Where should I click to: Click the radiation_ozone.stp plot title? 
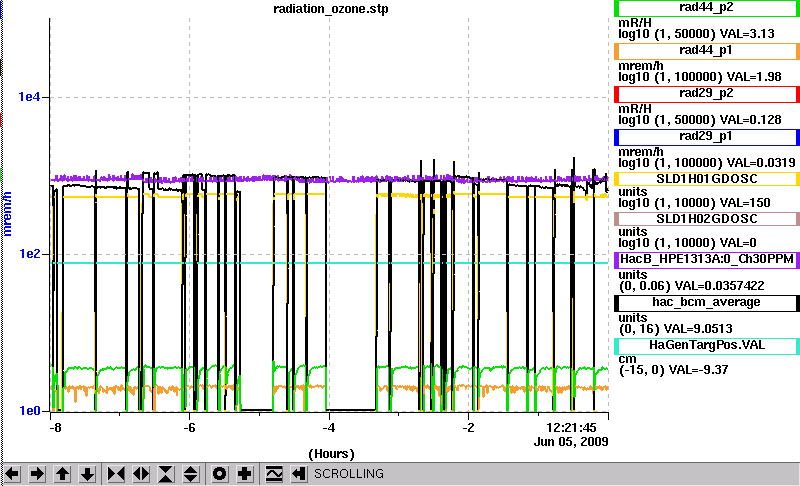click(331, 9)
